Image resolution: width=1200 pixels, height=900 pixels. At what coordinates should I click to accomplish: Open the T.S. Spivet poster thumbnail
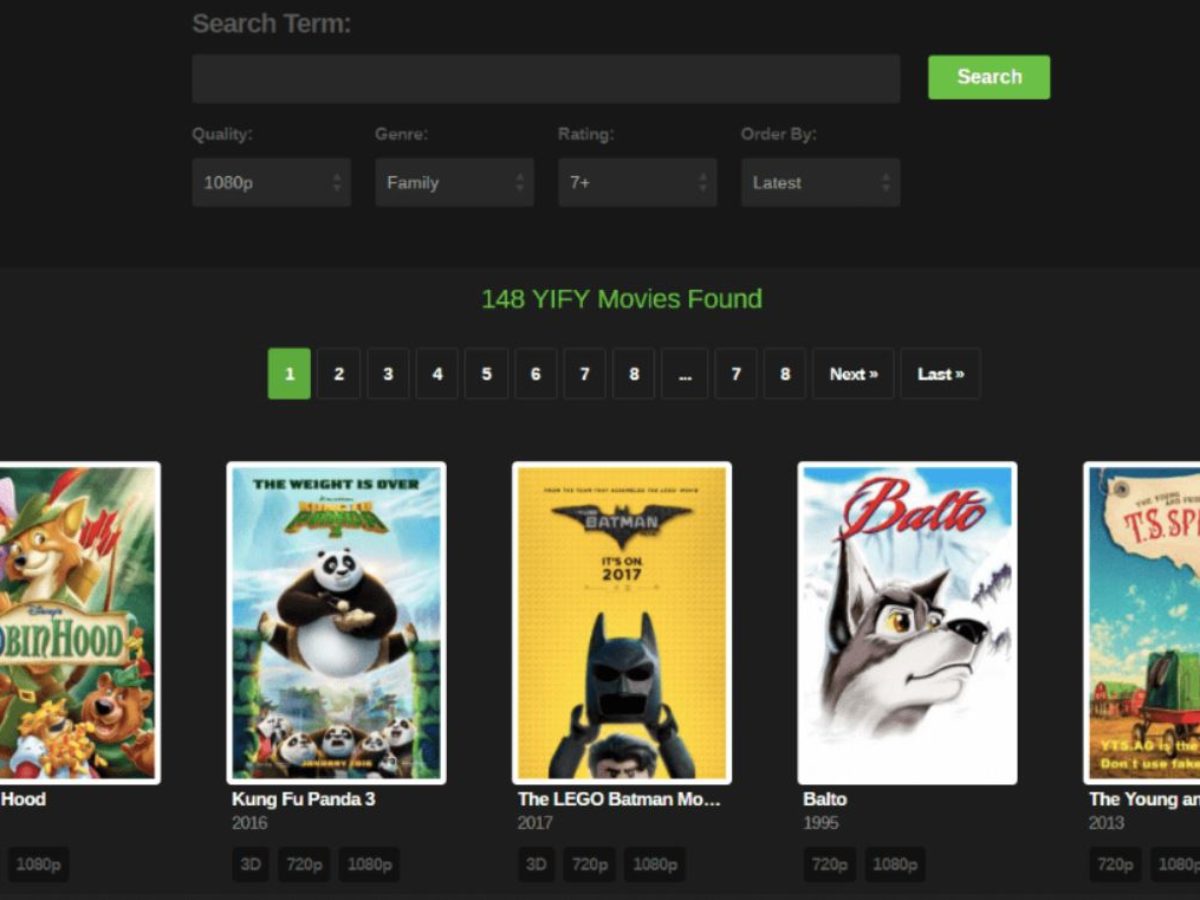1142,622
